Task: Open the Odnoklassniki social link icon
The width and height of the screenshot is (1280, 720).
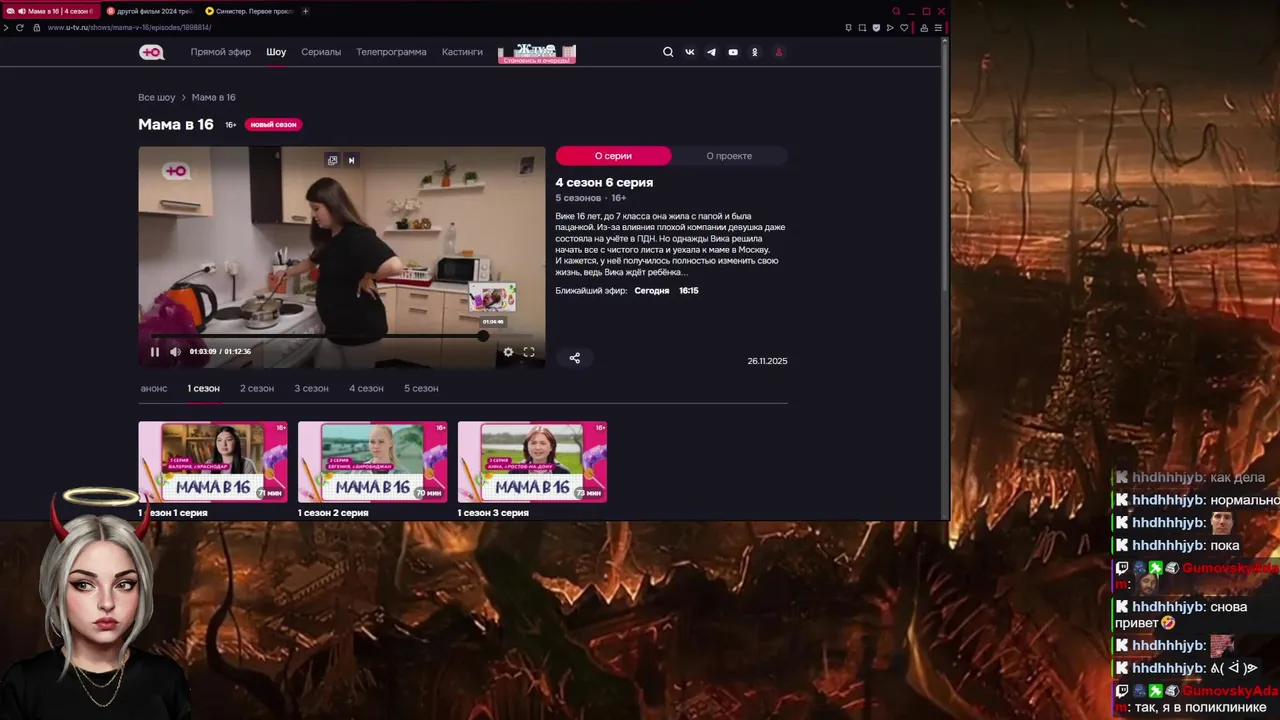Action: coord(755,52)
